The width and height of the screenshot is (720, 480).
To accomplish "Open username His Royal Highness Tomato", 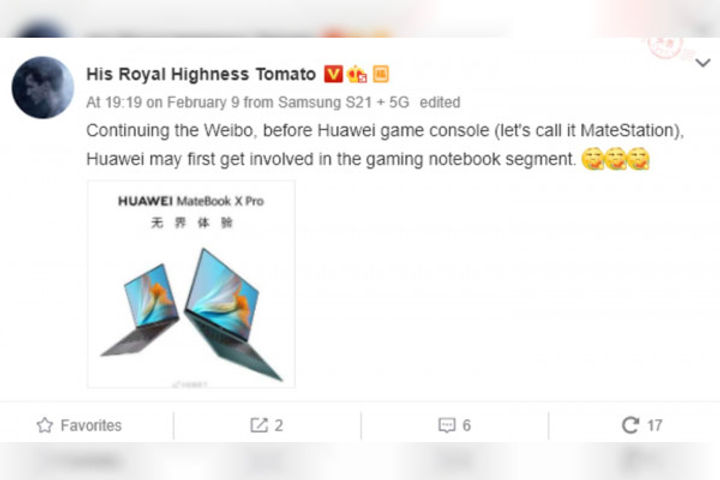I will click(x=201, y=74).
